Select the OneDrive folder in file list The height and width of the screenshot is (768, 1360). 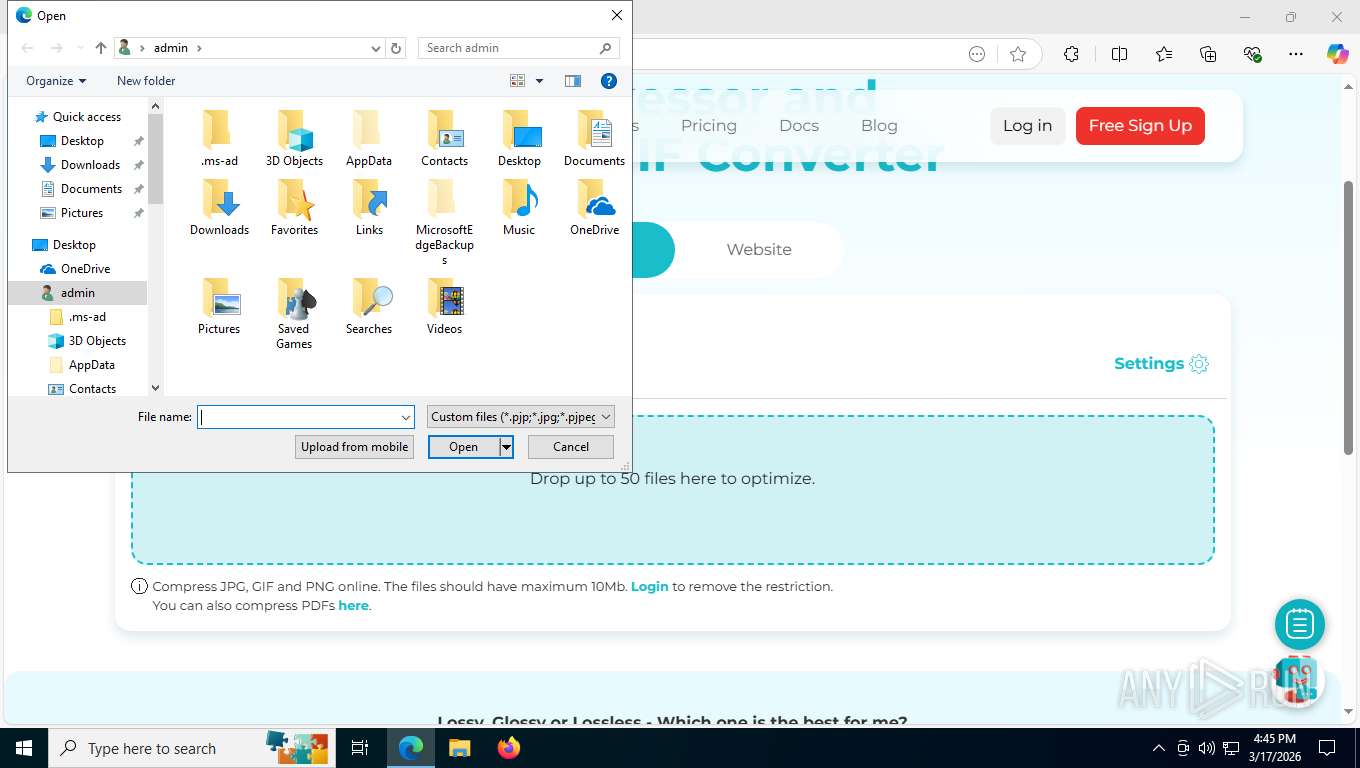(594, 207)
